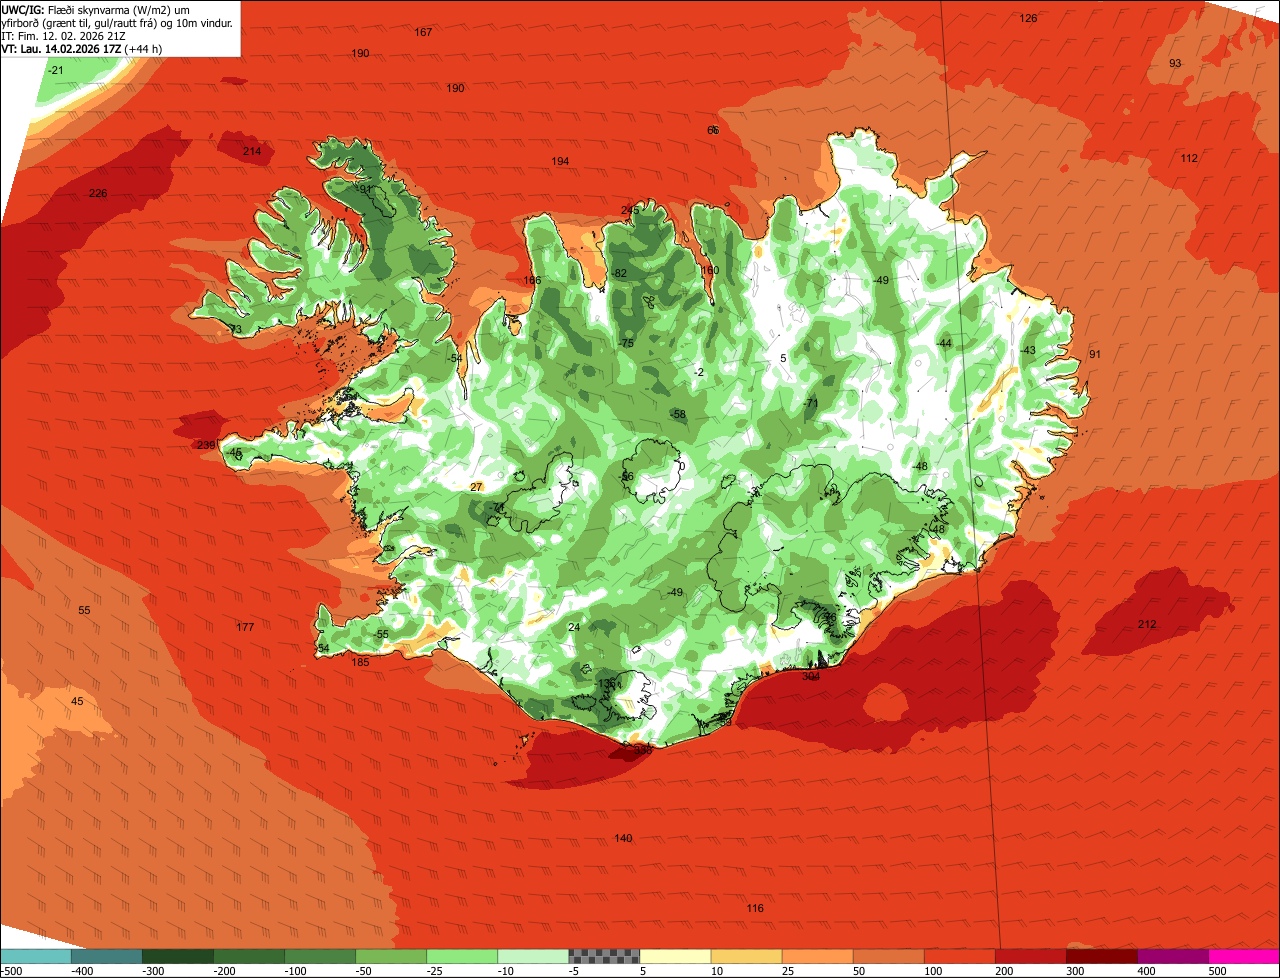Click the '160' map value label
The height and width of the screenshot is (978, 1280).
710,270
